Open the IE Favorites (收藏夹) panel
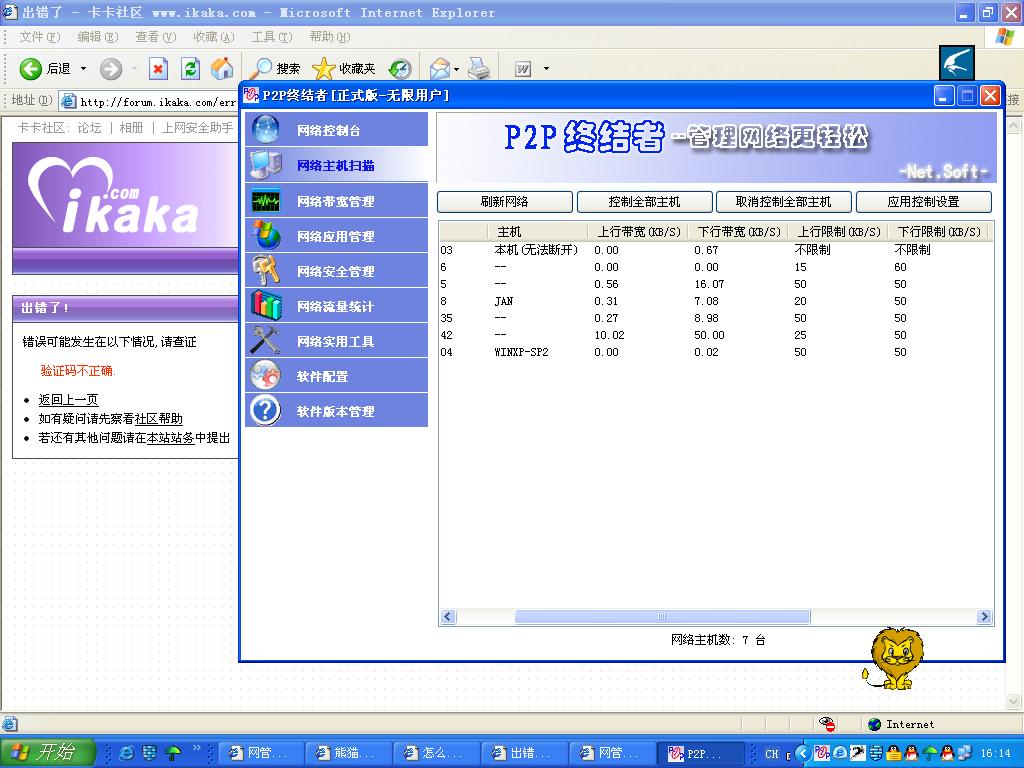The width and height of the screenshot is (1024, 768). click(x=344, y=68)
